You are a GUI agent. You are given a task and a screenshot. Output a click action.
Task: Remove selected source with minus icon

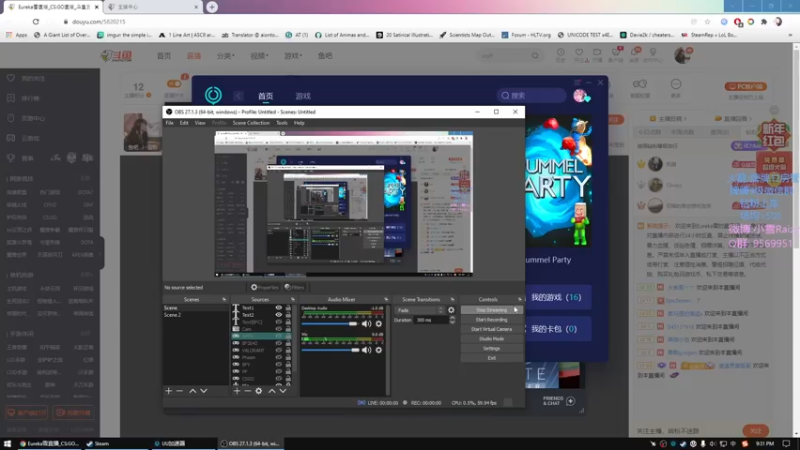[247, 391]
